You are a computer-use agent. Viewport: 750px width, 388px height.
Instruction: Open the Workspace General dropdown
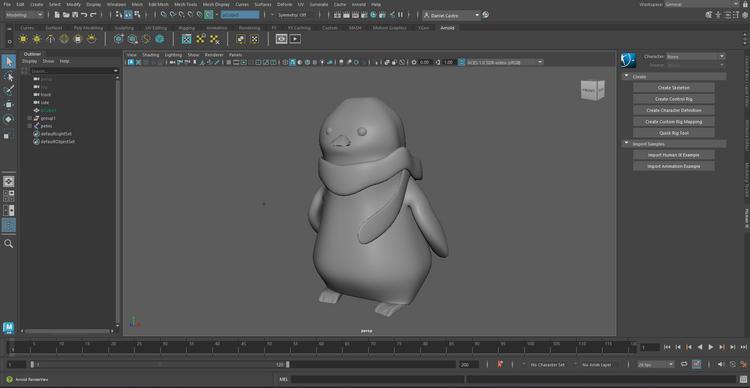pyautogui.click(x=702, y=4)
